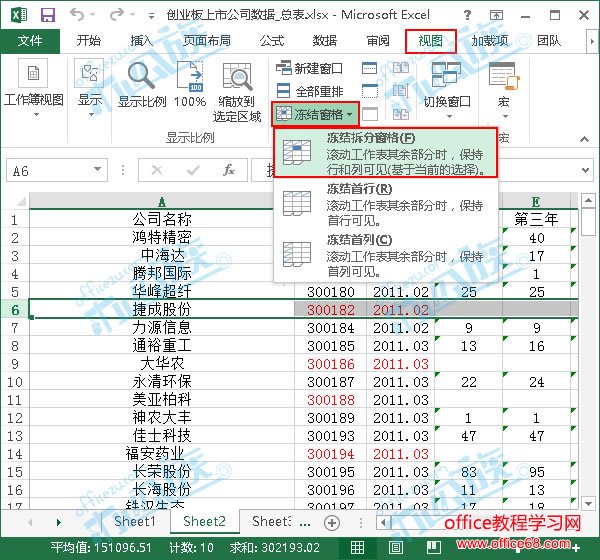The width and height of the screenshot is (600, 560).
Task: Collapse the ribbon with the up chevron
Action: (x=584, y=139)
